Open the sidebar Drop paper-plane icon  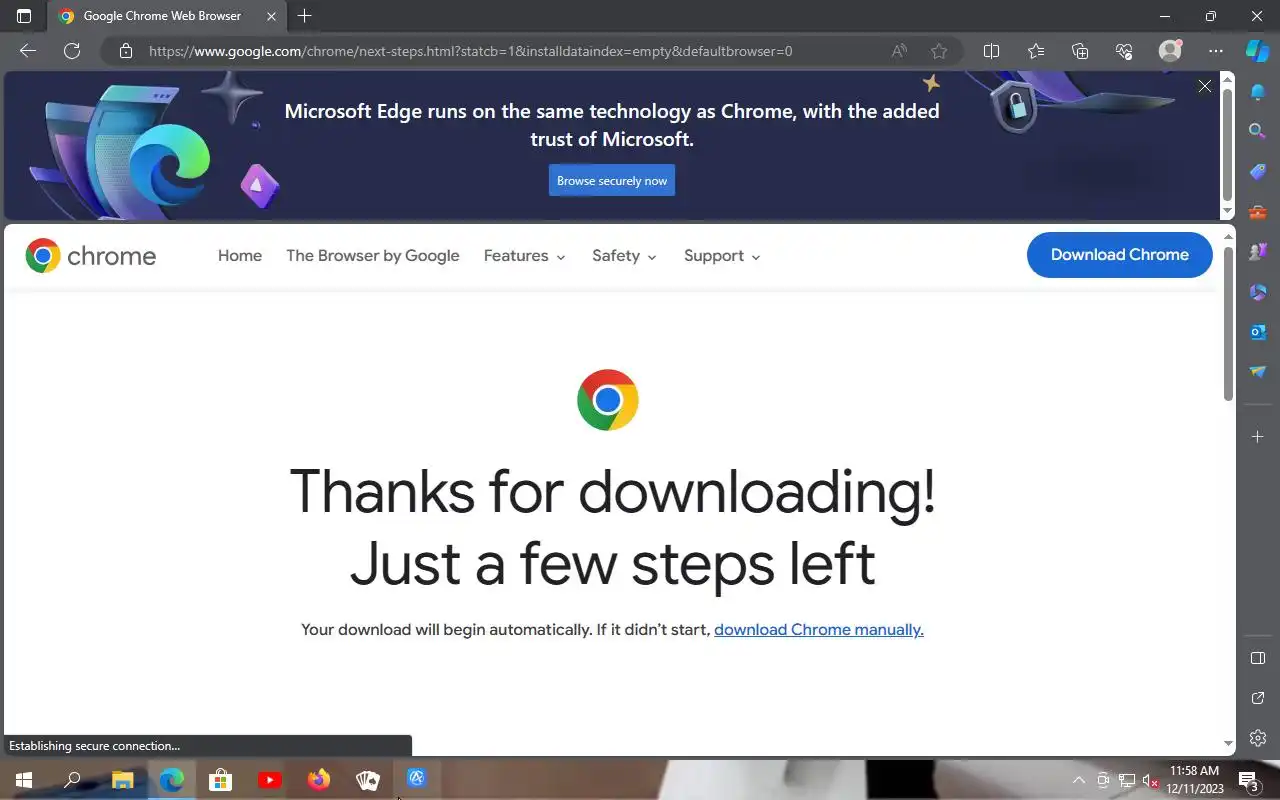pyautogui.click(x=1258, y=372)
